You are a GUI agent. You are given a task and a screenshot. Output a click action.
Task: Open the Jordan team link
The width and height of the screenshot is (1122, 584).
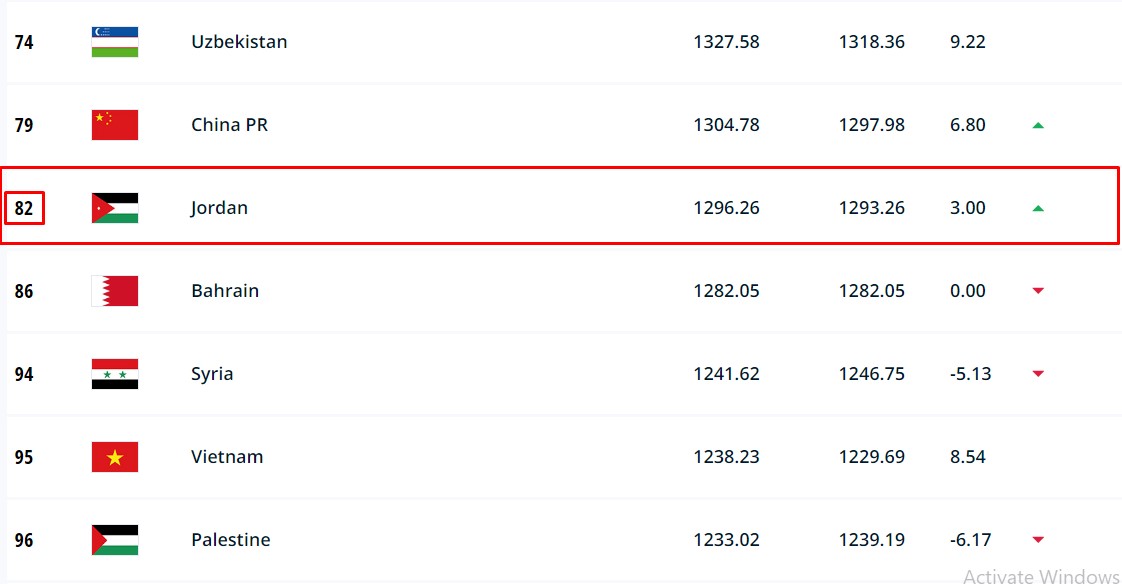click(x=219, y=208)
